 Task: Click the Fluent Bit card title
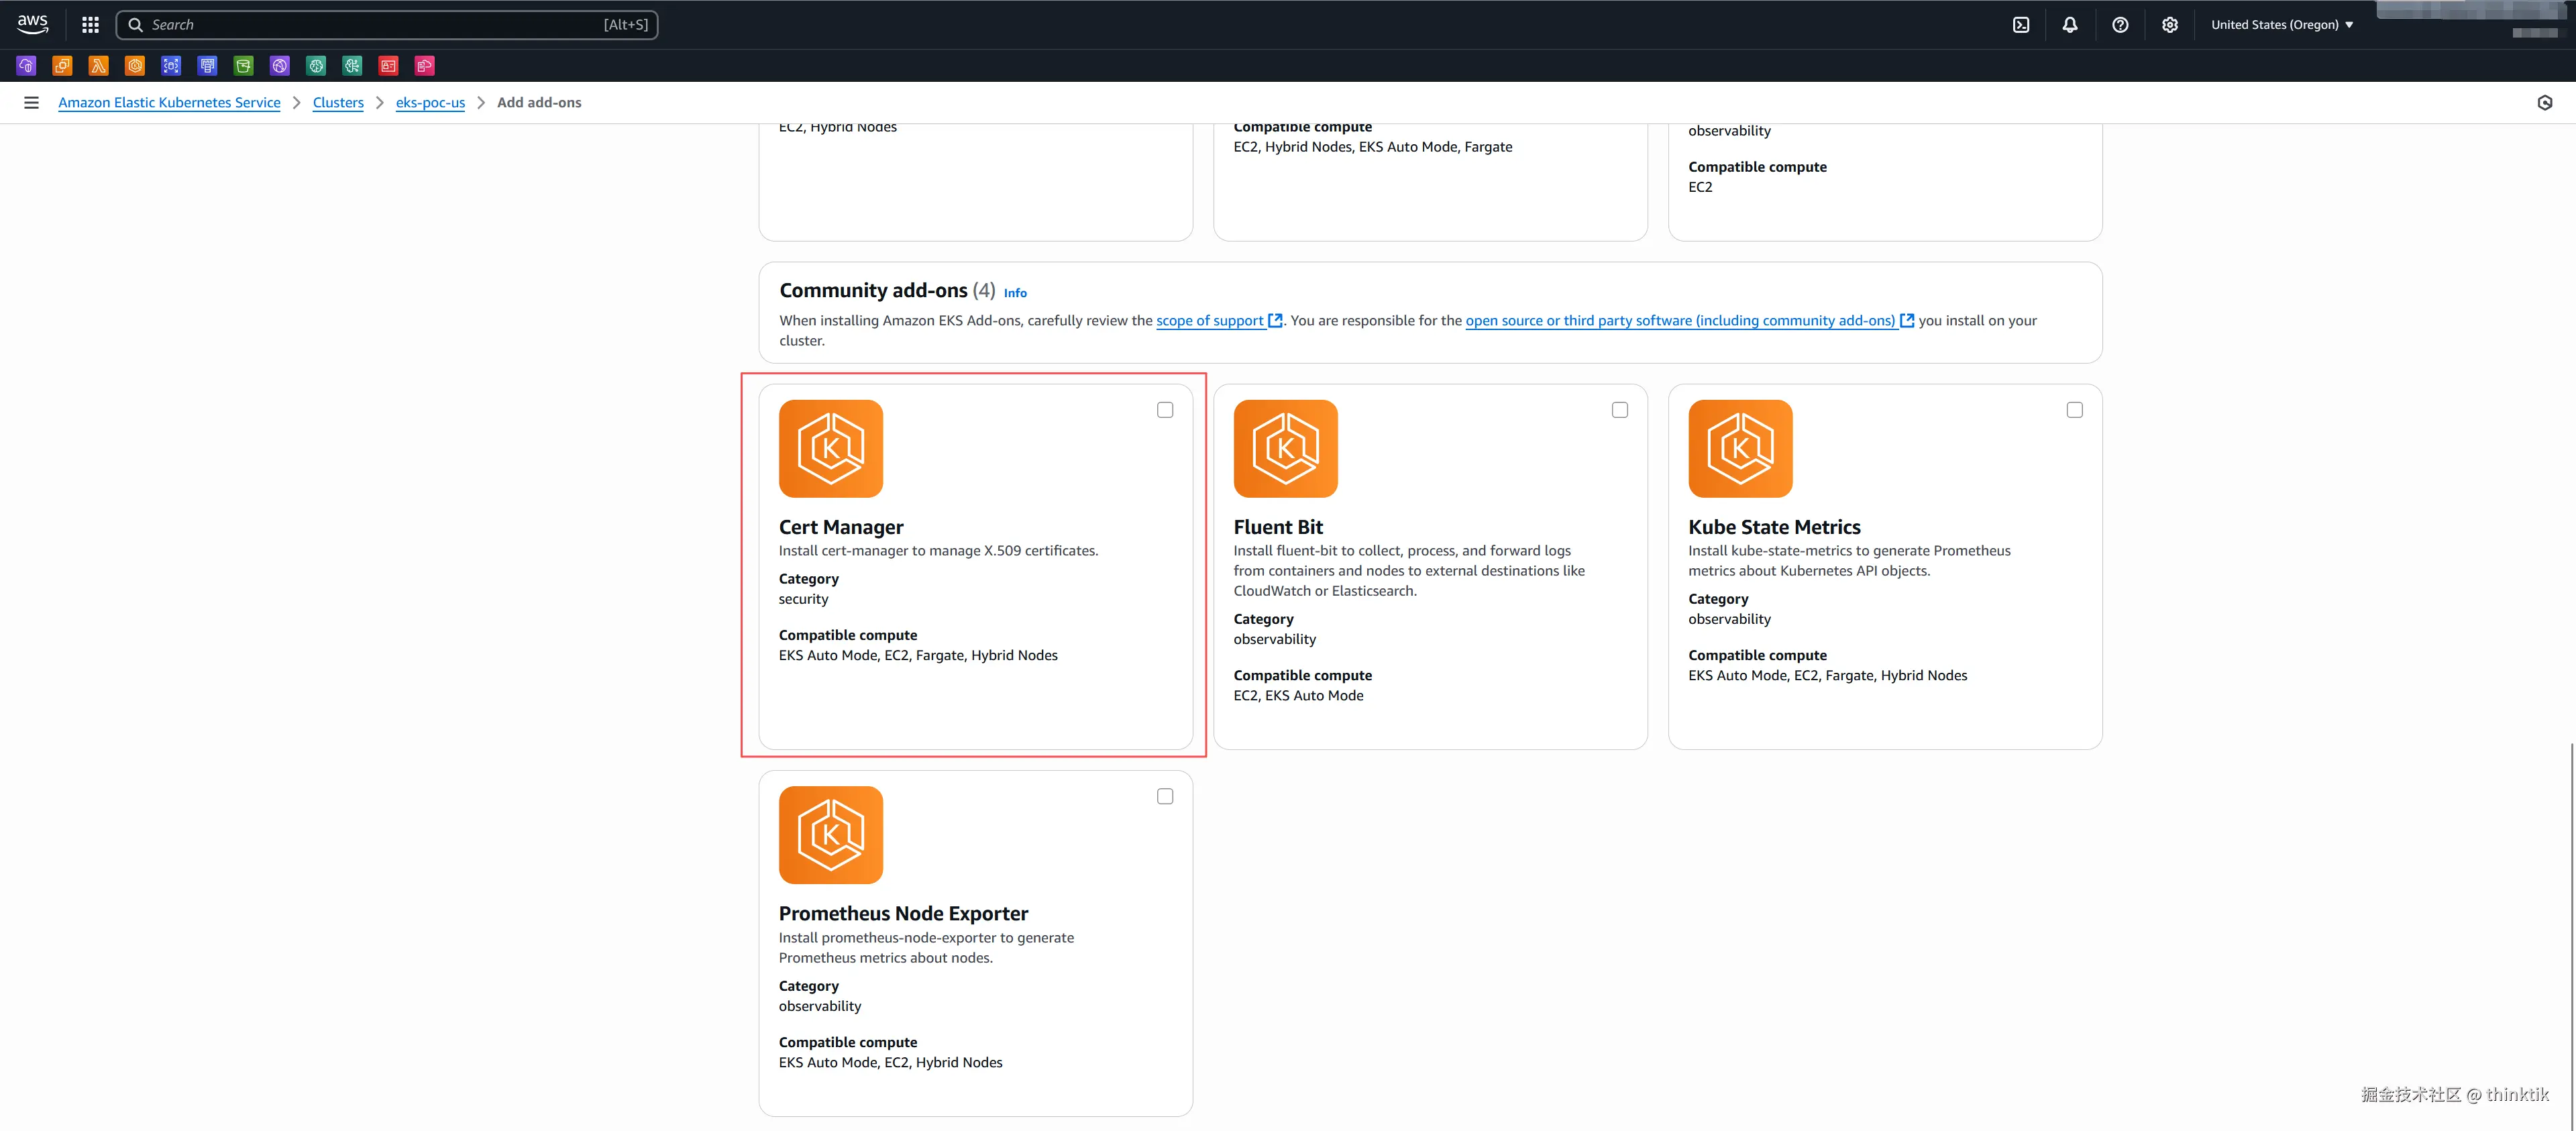(x=1278, y=527)
